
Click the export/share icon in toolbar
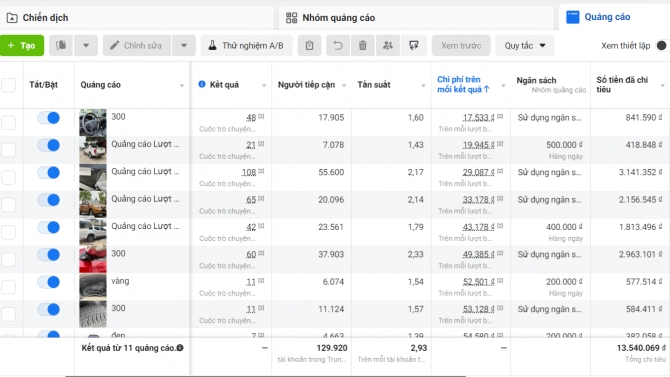point(414,45)
